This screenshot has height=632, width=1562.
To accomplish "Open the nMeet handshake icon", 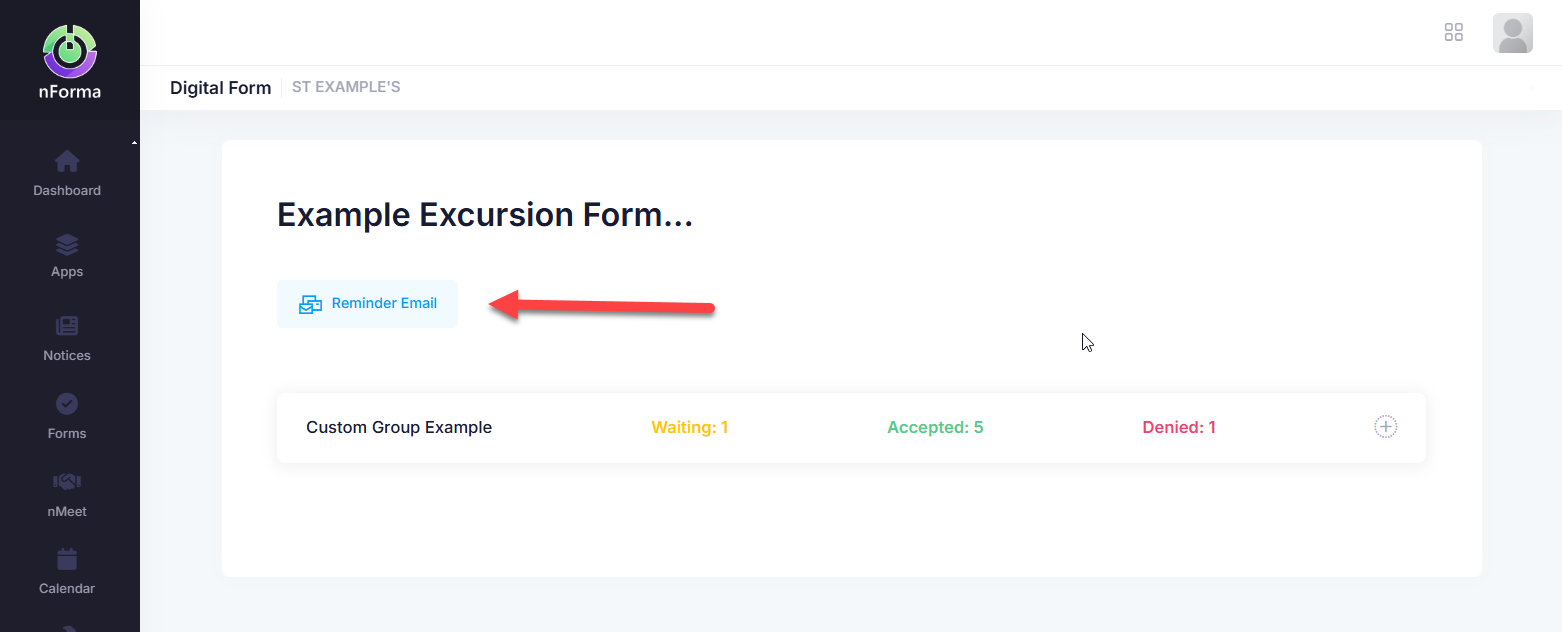I will [67, 482].
